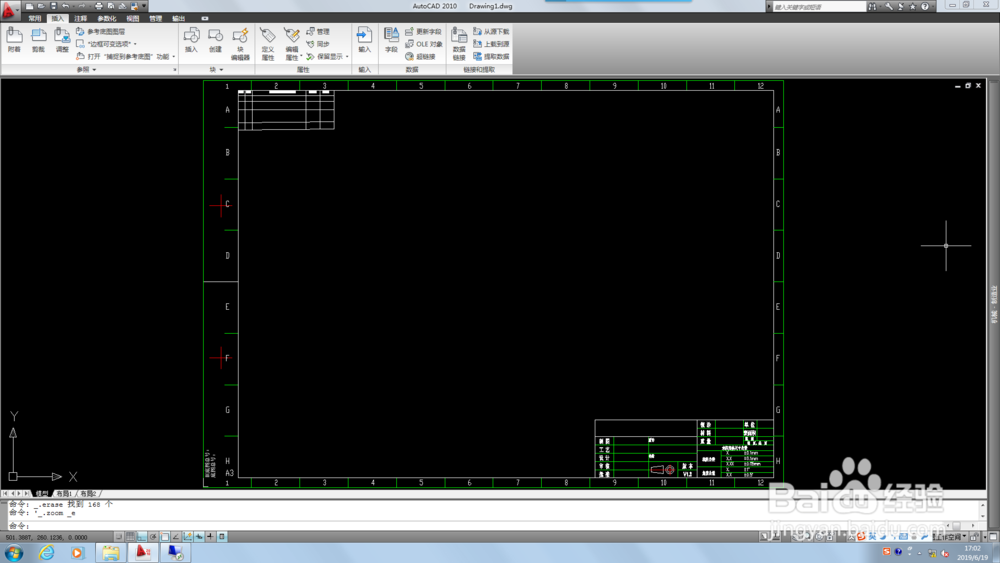Screen dimensions: 1000x563
Task: Toggle Ortho mode in status bar
Action: pos(142,537)
